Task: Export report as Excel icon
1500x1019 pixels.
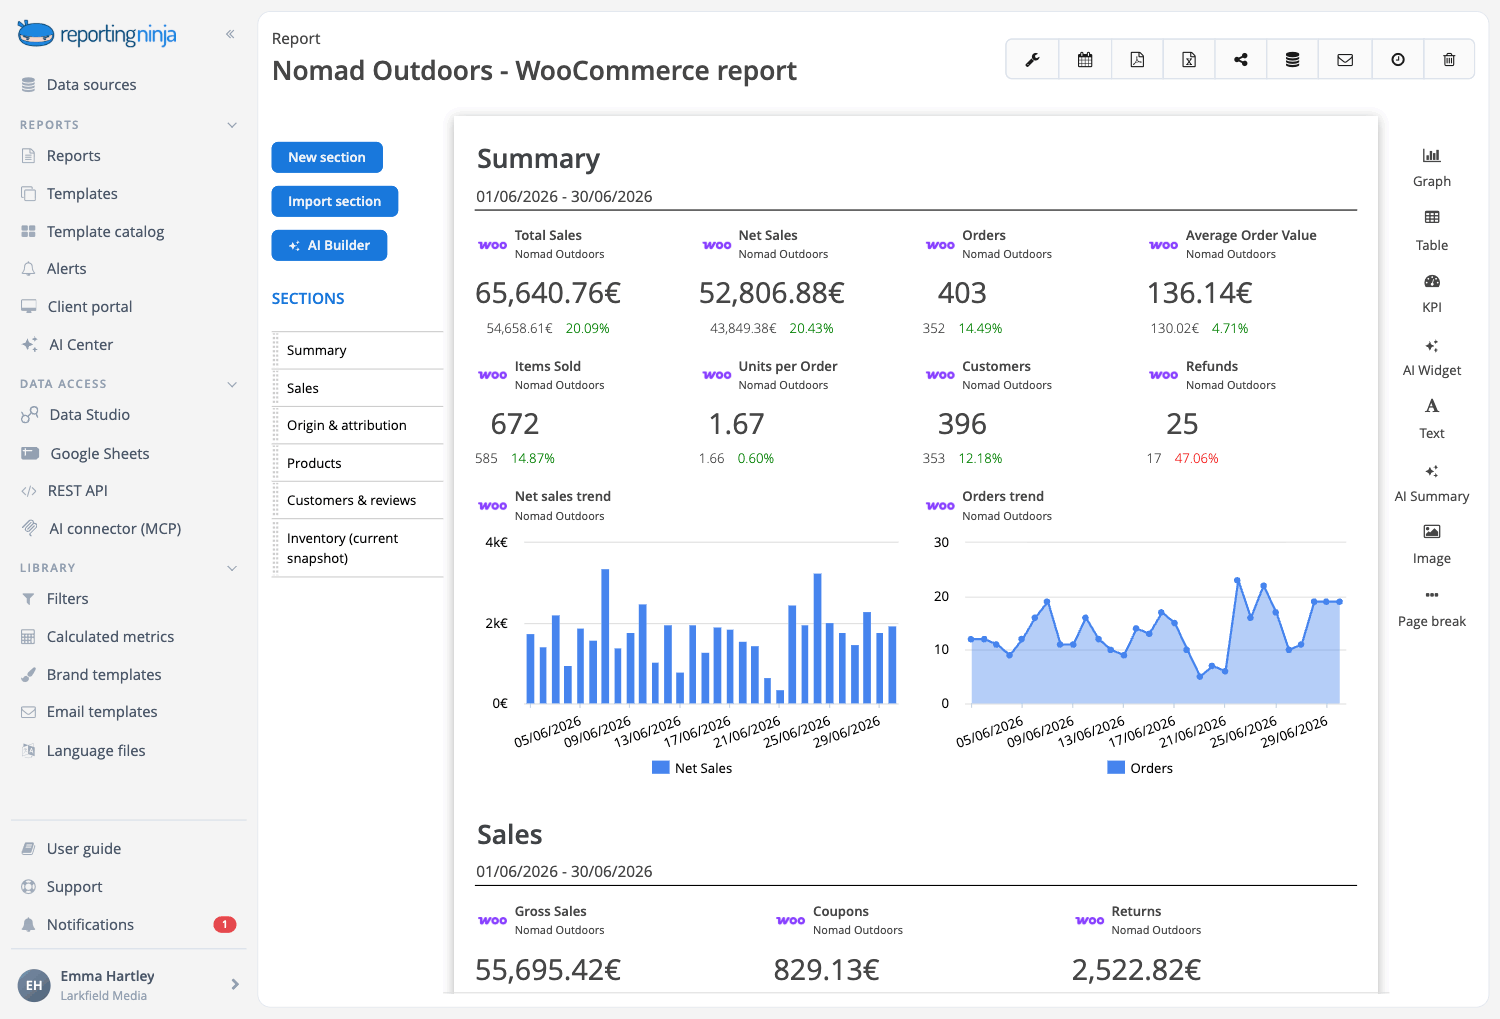Action: 1189,60
